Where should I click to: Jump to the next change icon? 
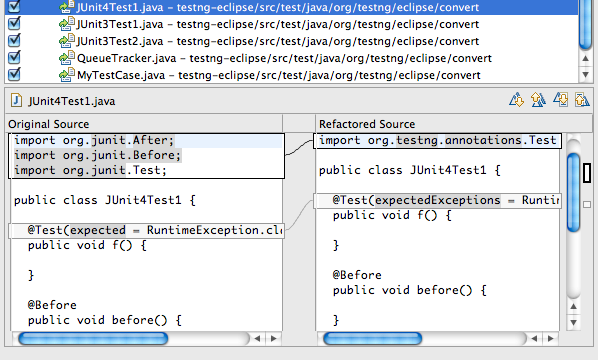560,100
